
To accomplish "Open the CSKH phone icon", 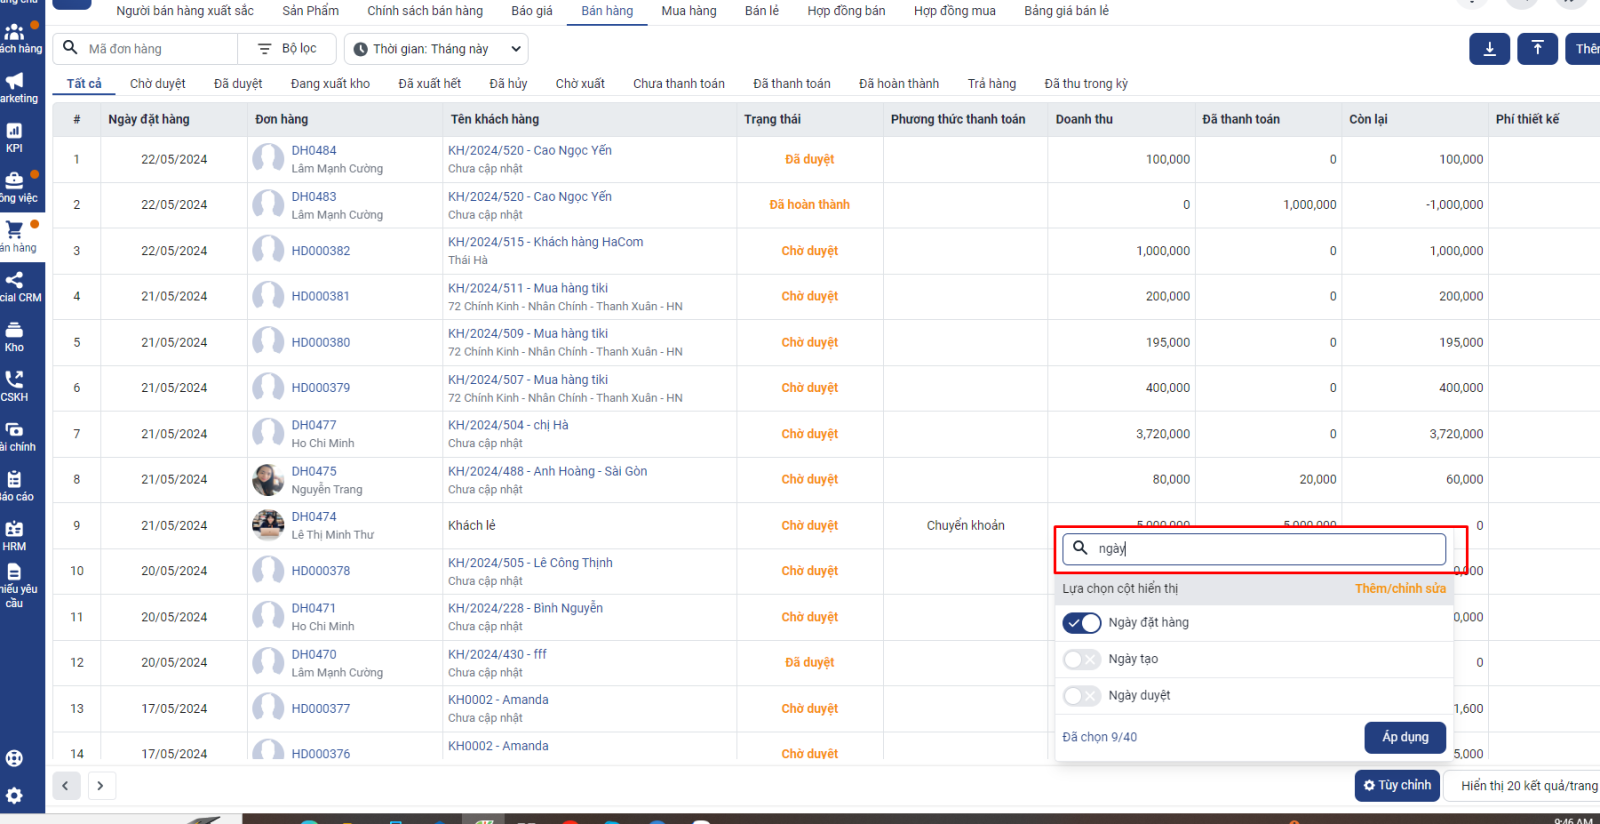I will click(x=15, y=385).
